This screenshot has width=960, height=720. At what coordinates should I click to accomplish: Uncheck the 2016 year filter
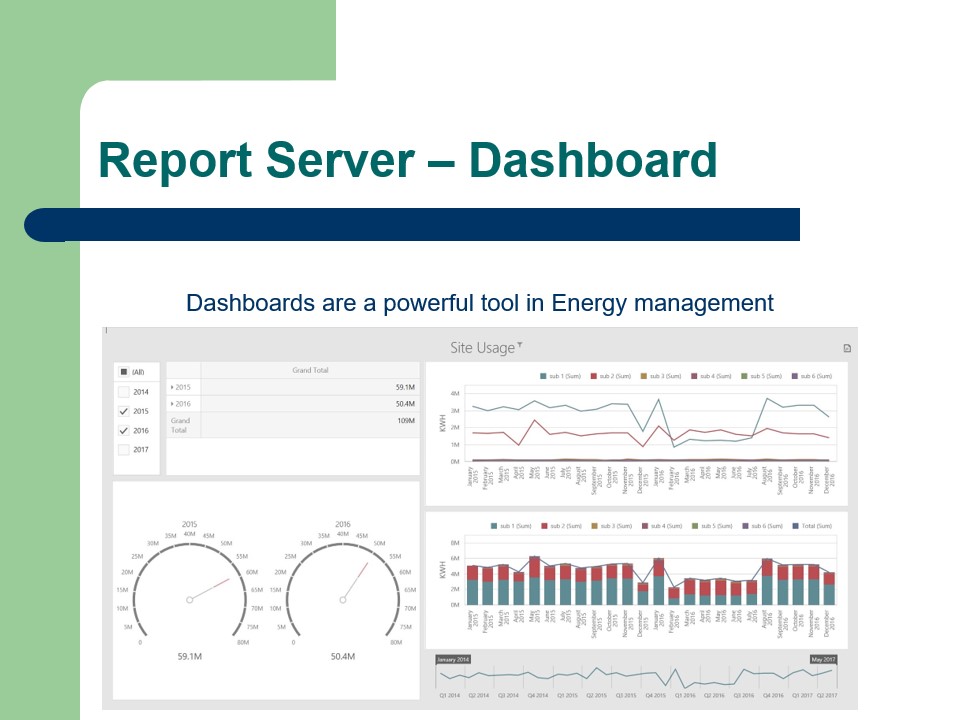click(124, 431)
